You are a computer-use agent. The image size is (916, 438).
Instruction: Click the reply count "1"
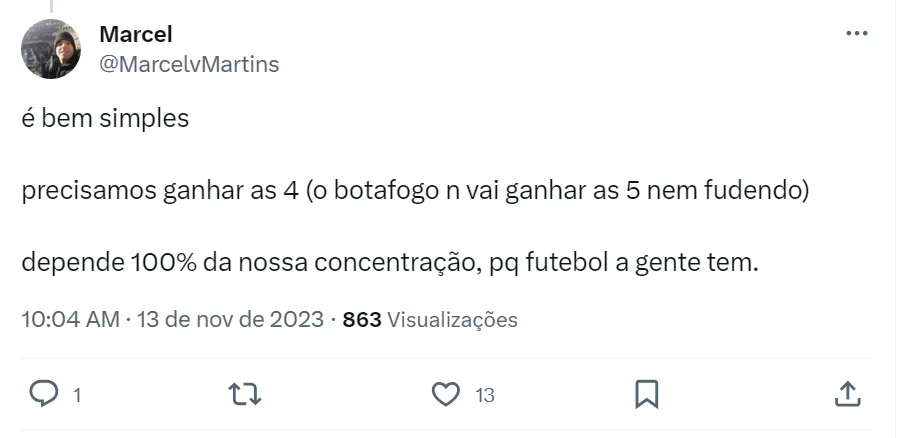coord(77,395)
